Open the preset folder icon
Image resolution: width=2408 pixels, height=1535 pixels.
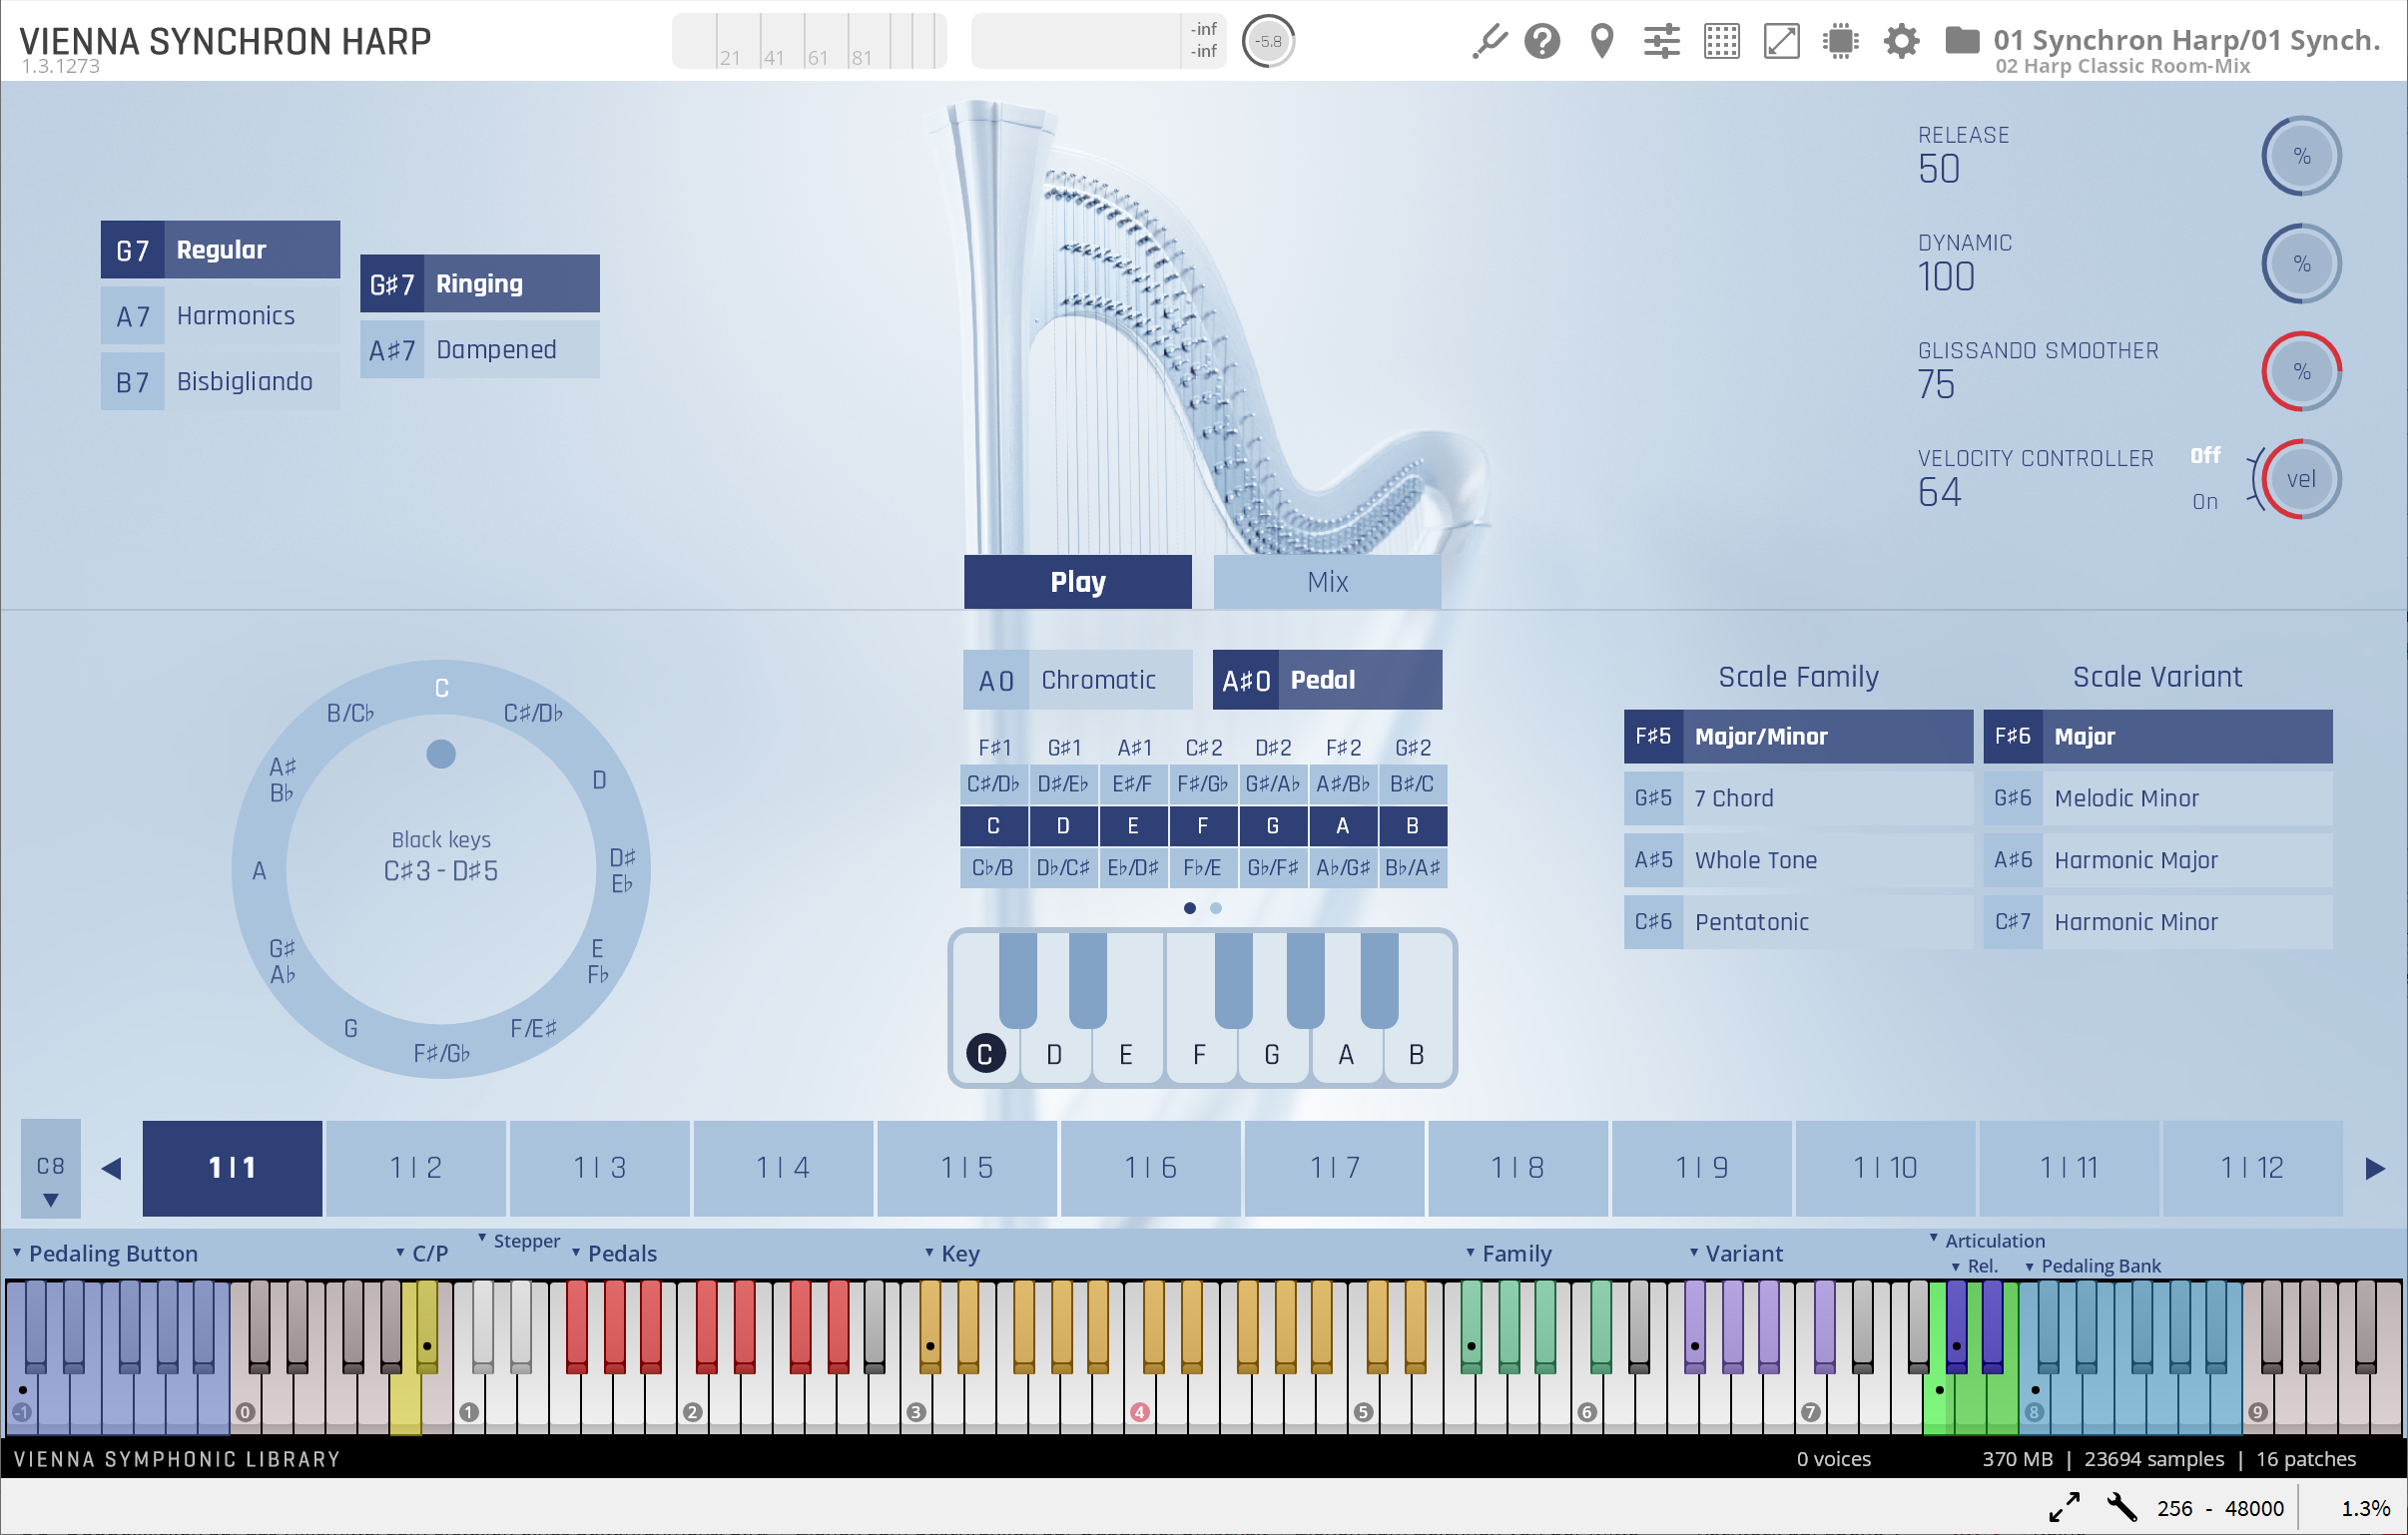click(x=1961, y=41)
